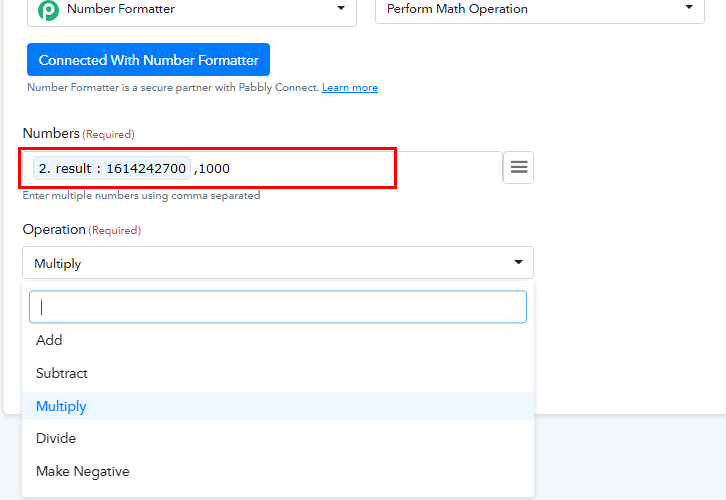Open the Number Formatter app dropdown

(192, 10)
